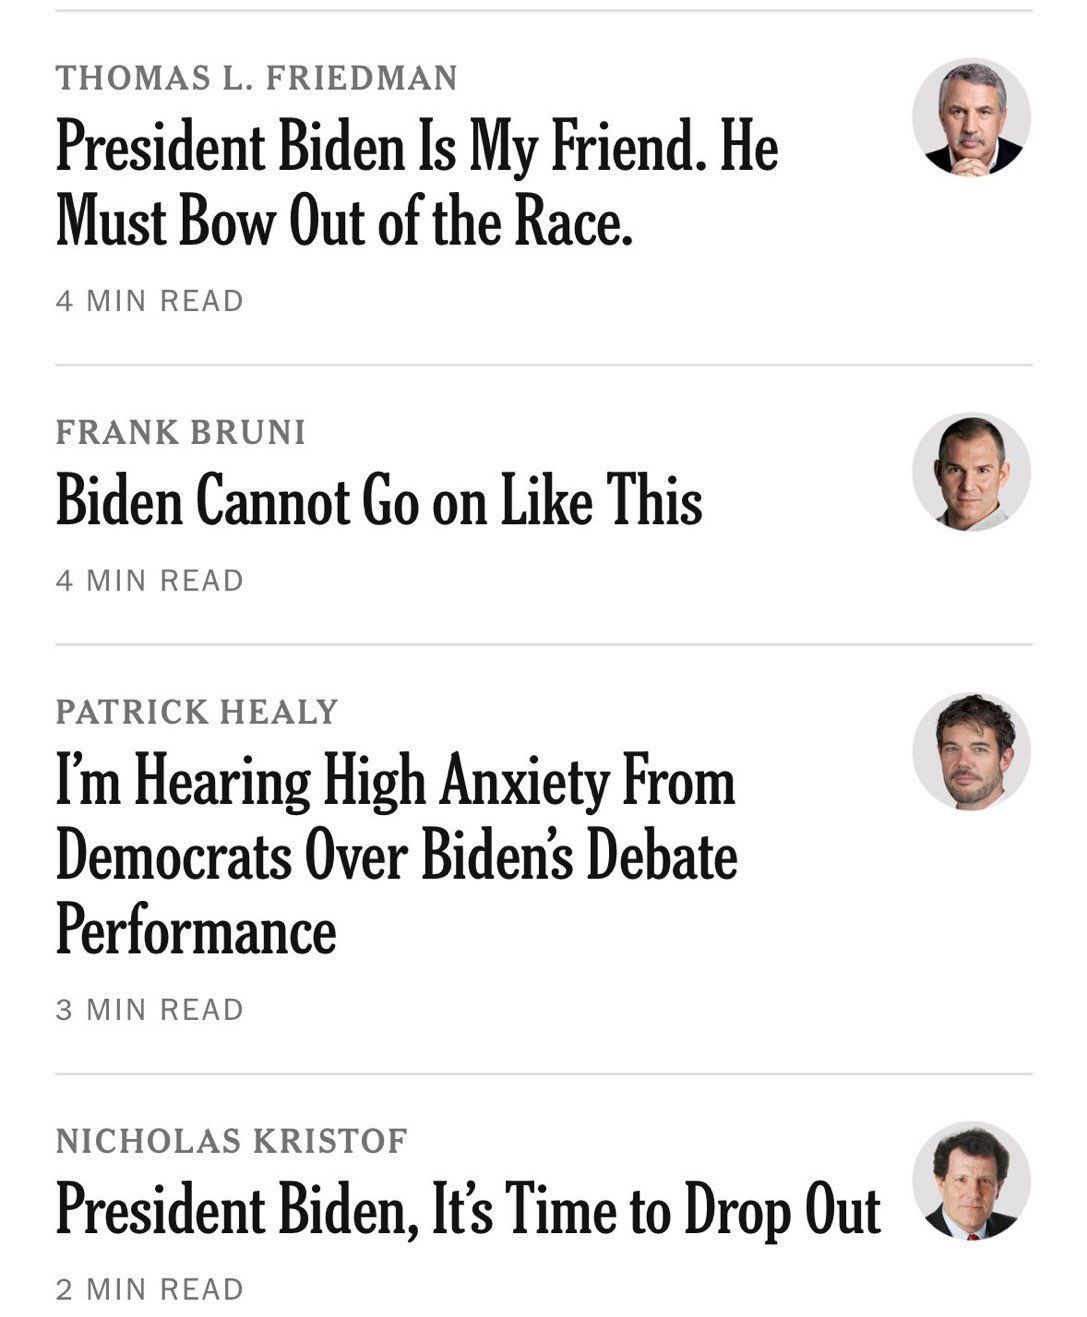
Task: Click '4 MIN READ' under Bruni's headline
Action: [150, 581]
